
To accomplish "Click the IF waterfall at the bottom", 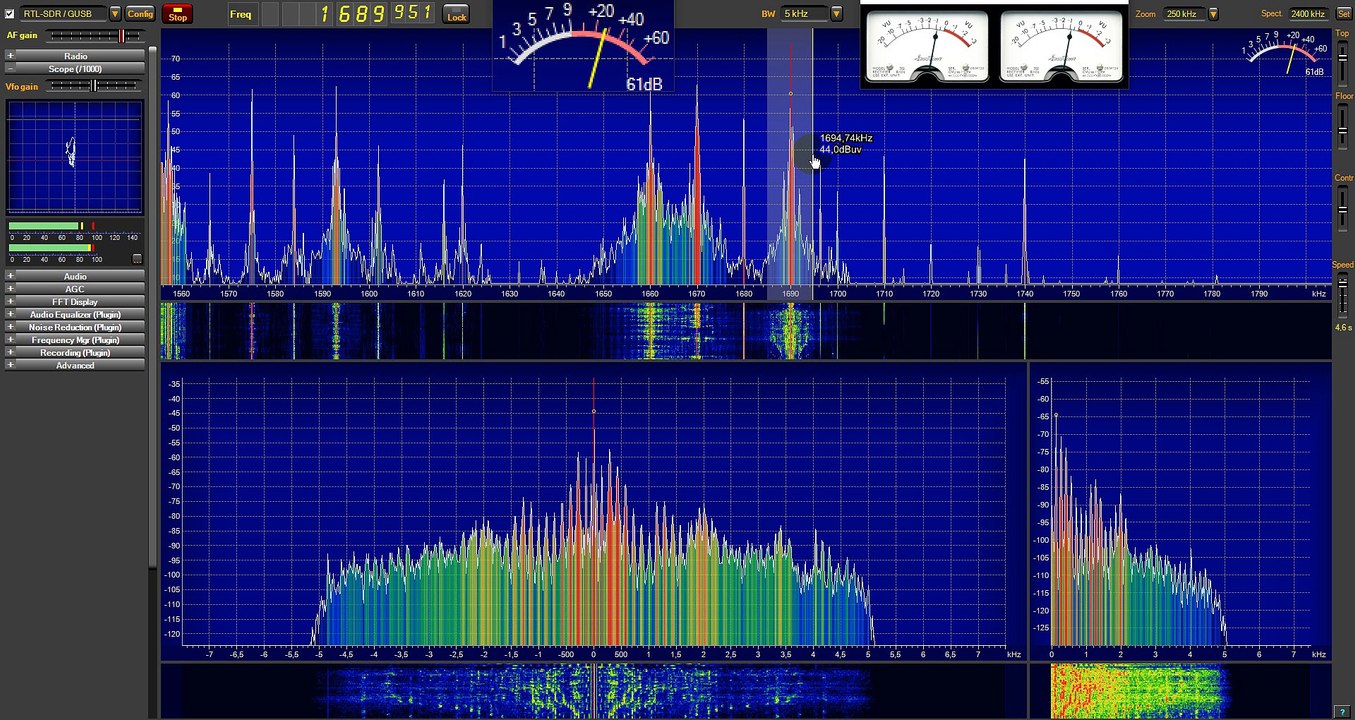I will (593, 690).
